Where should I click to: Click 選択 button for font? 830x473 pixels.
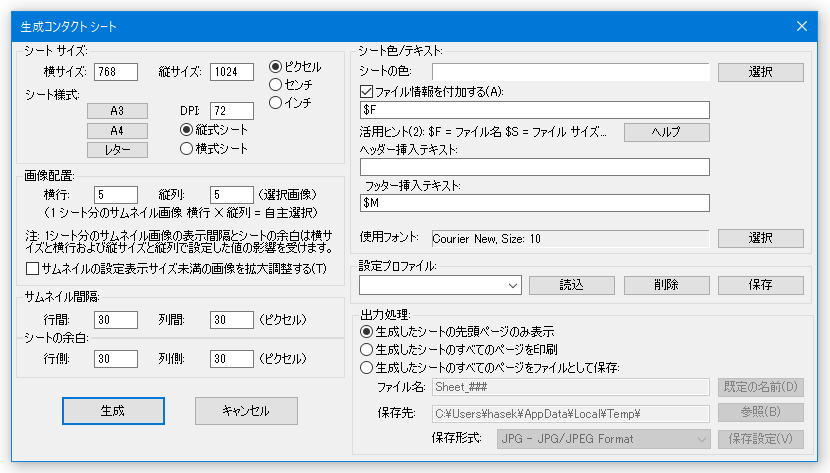click(x=761, y=238)
